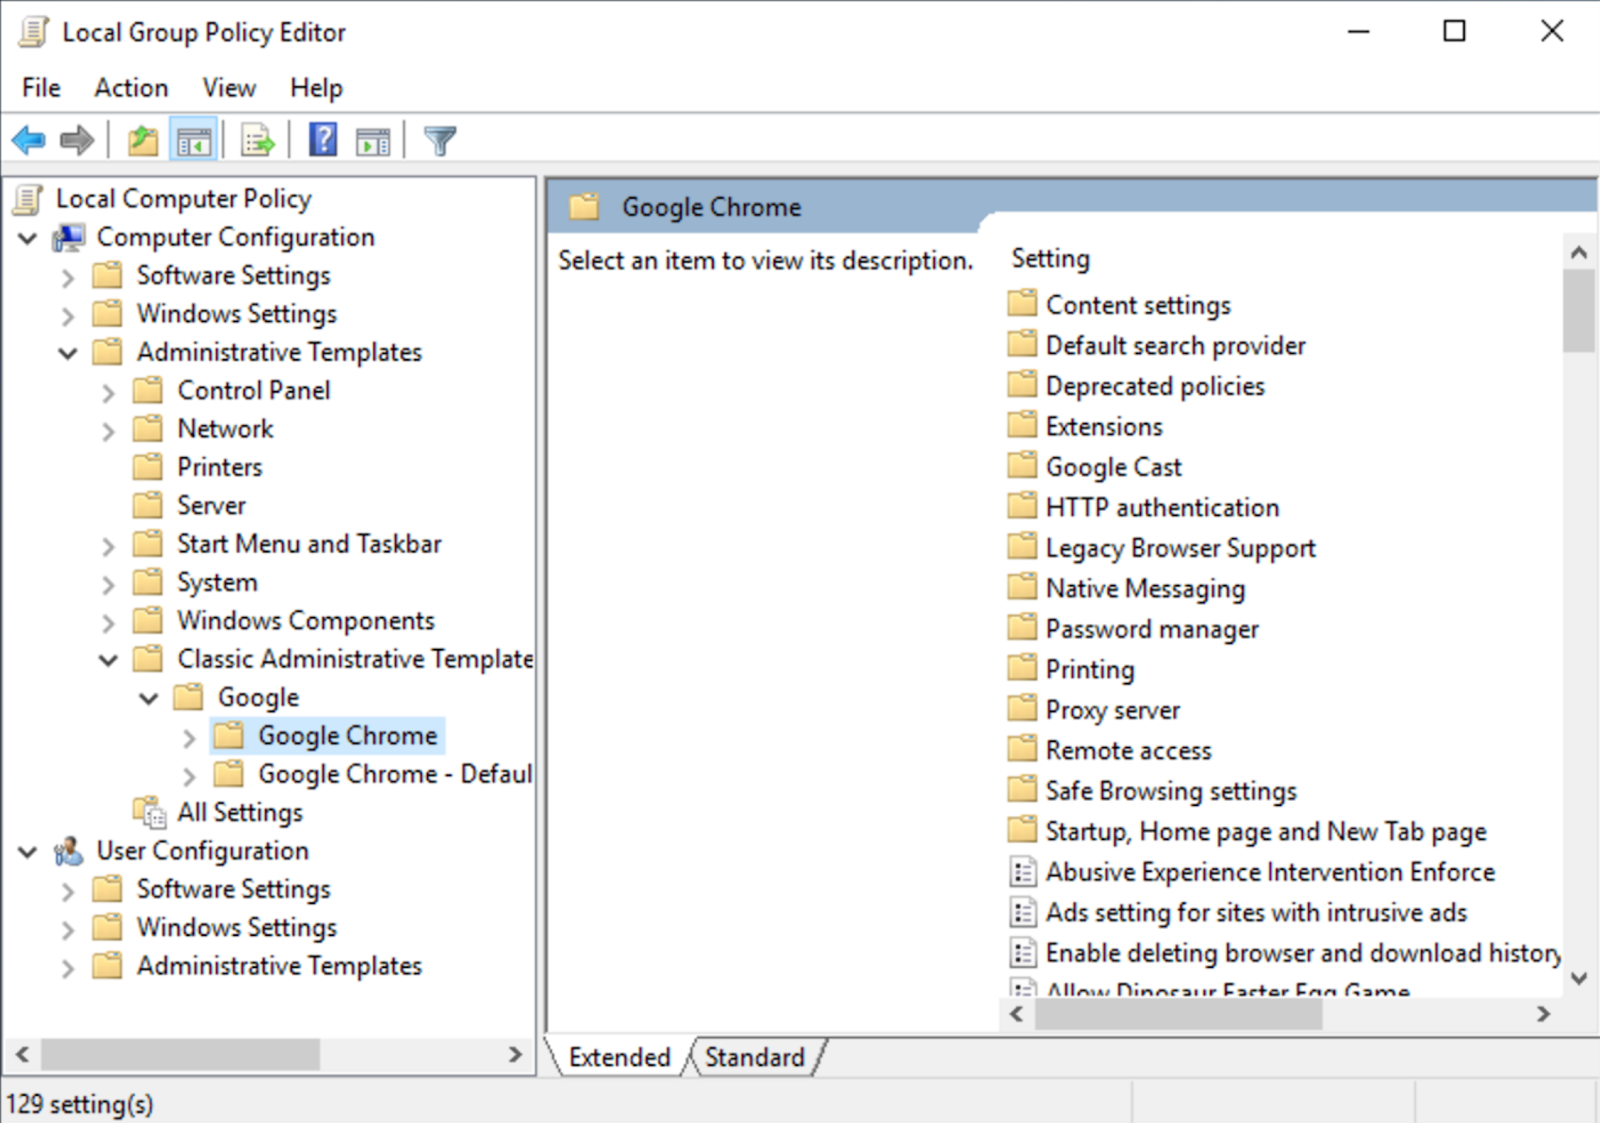
Task: Click the Password manager folder icon
Action: click(x=1022, y=627)
